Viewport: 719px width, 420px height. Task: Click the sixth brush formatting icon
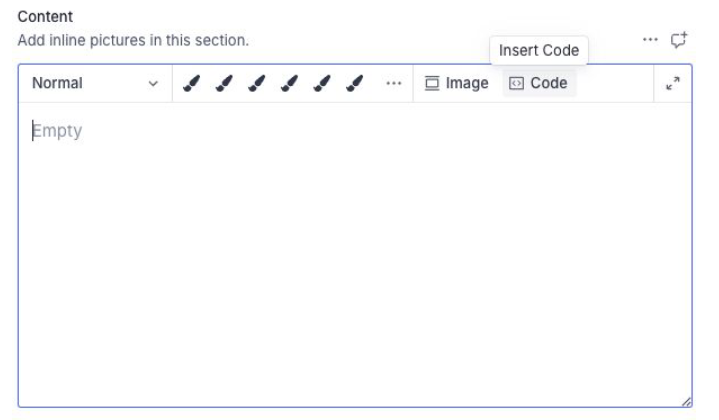coord(354,84)
